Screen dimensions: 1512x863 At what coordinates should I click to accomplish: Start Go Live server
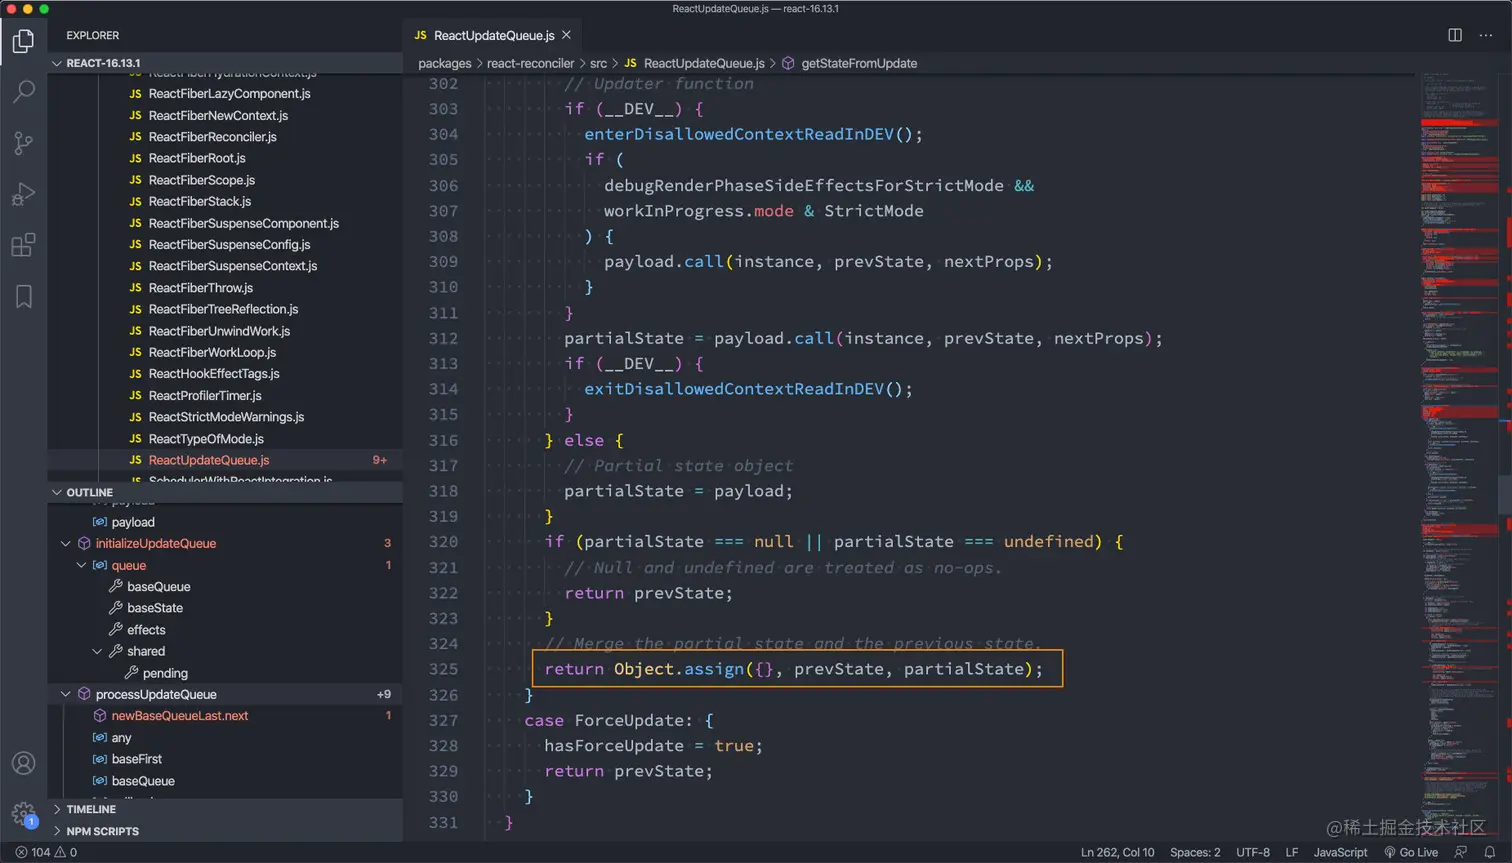(x=1411, y=852)
